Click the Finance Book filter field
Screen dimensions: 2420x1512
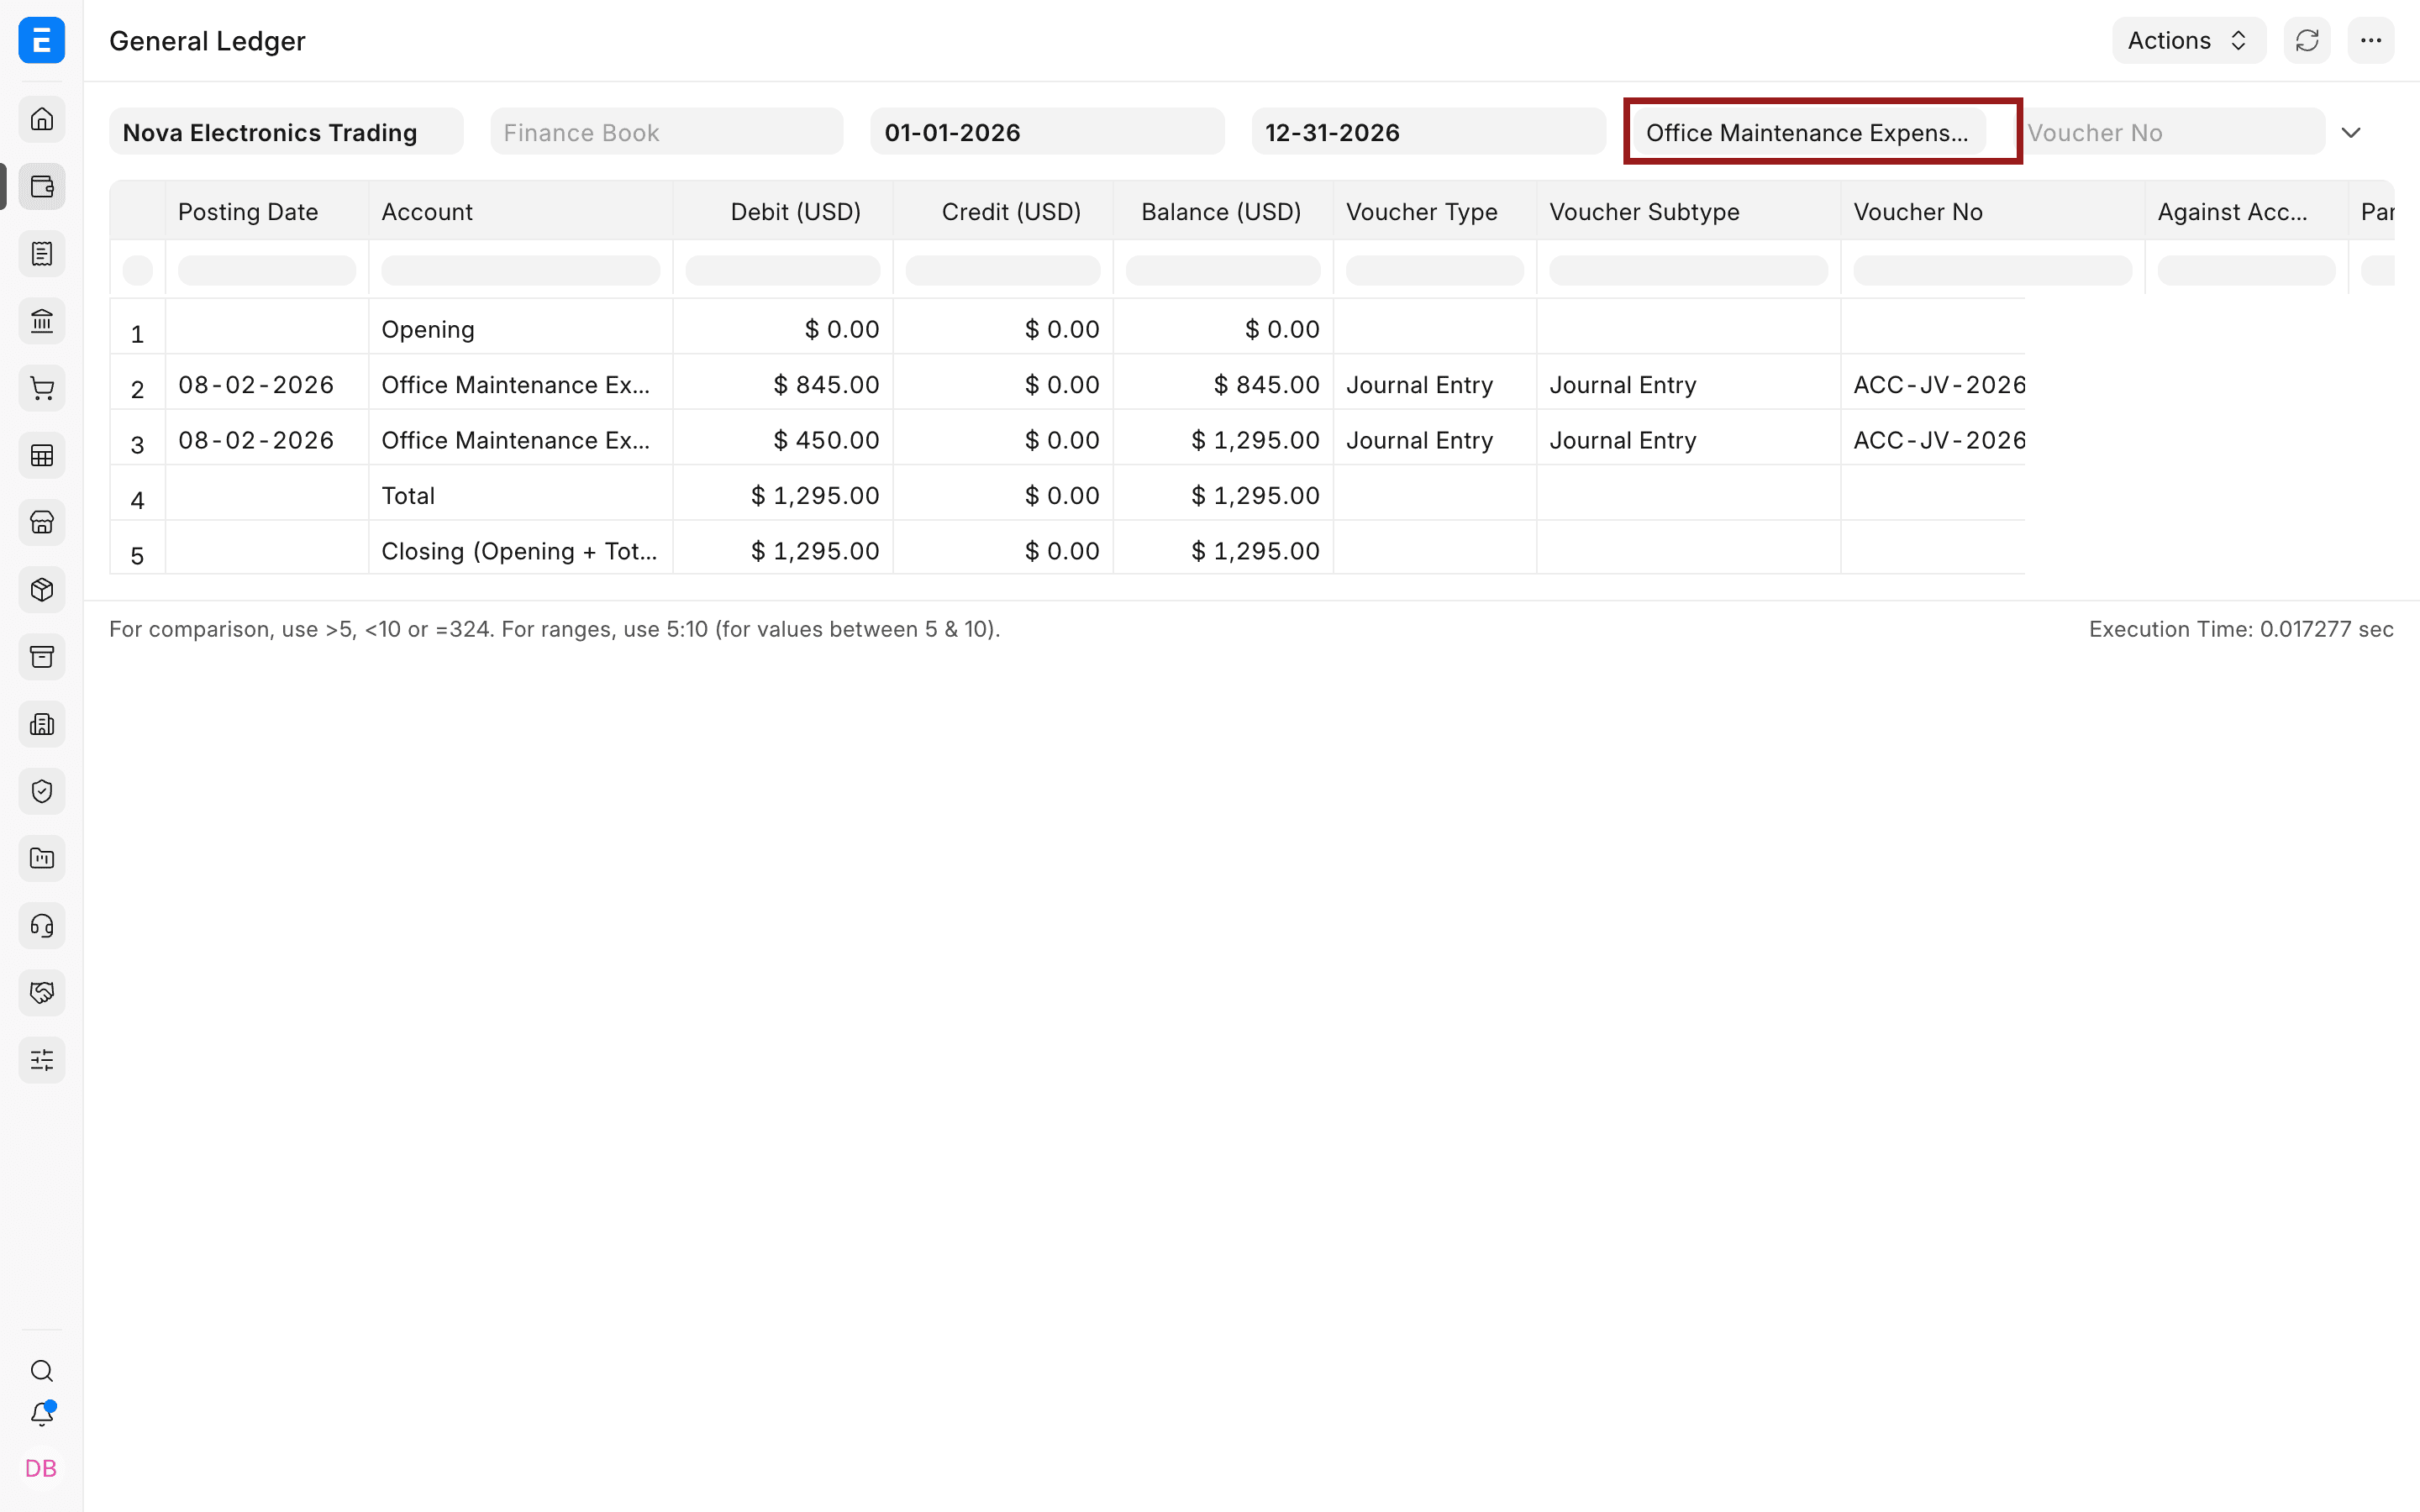coord(667,132)
